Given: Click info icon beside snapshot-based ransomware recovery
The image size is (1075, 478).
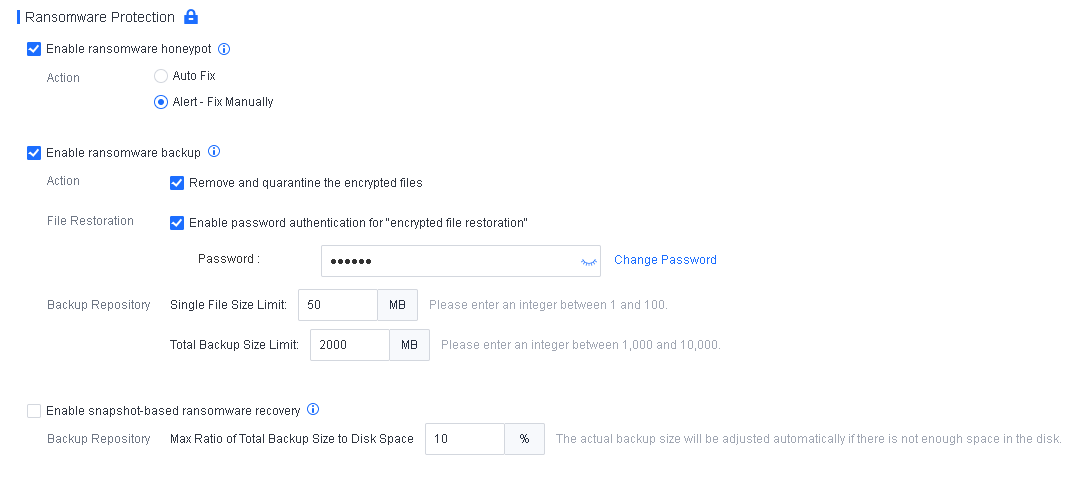Looking at the screenshot, I should point(313,410).
